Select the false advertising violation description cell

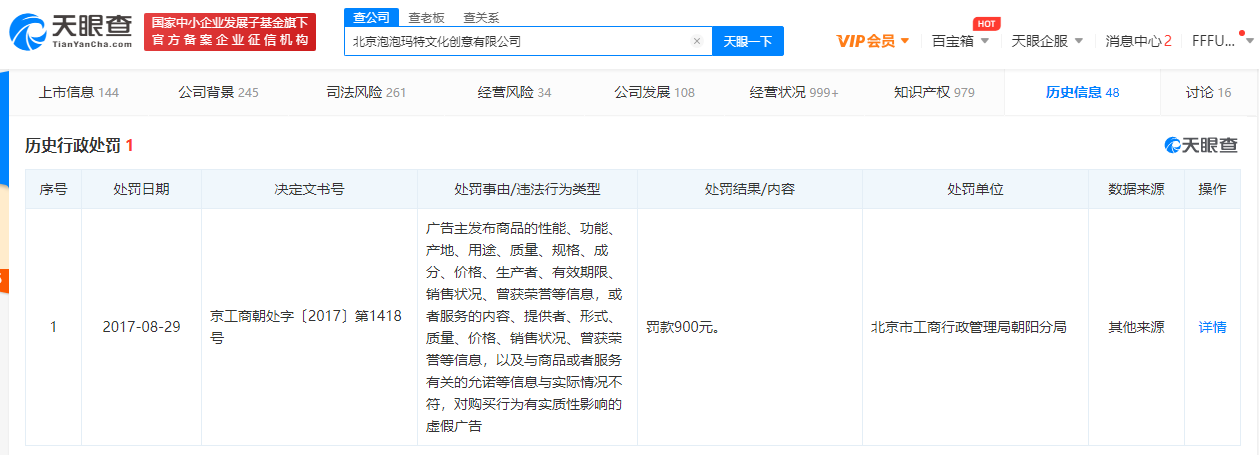click(x=527, y=327)
